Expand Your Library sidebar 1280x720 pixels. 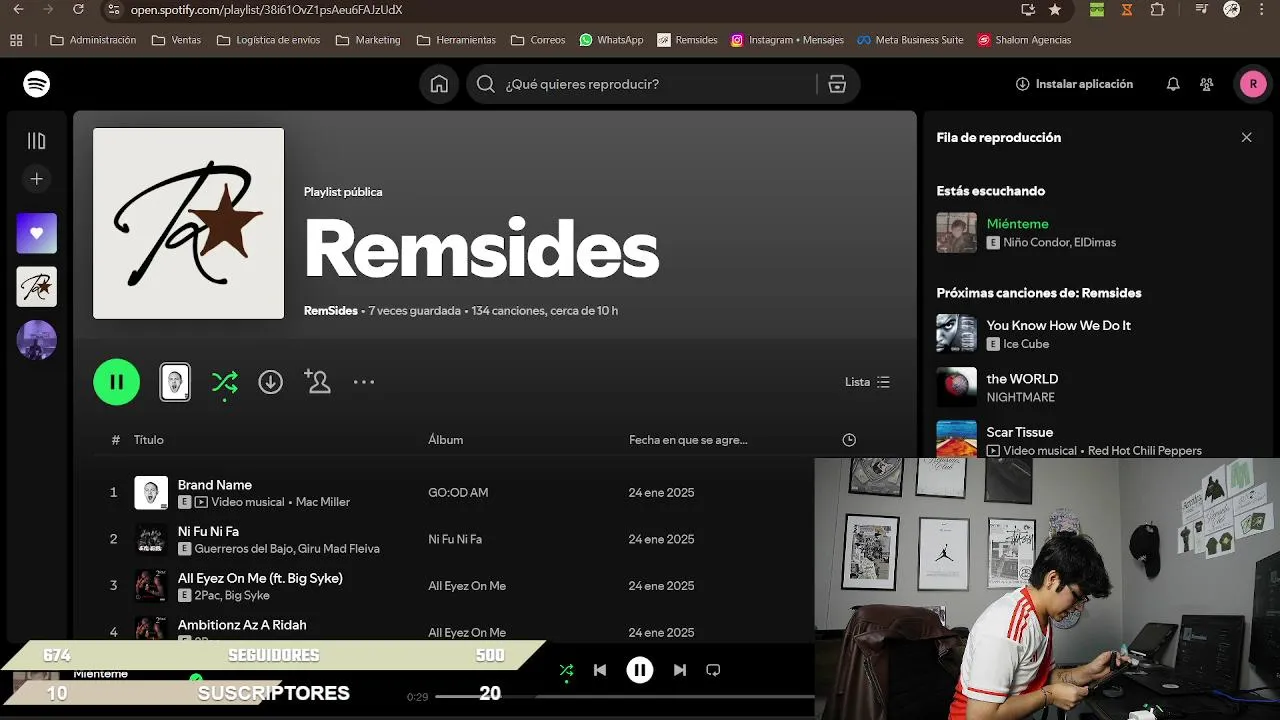(37, 141)
